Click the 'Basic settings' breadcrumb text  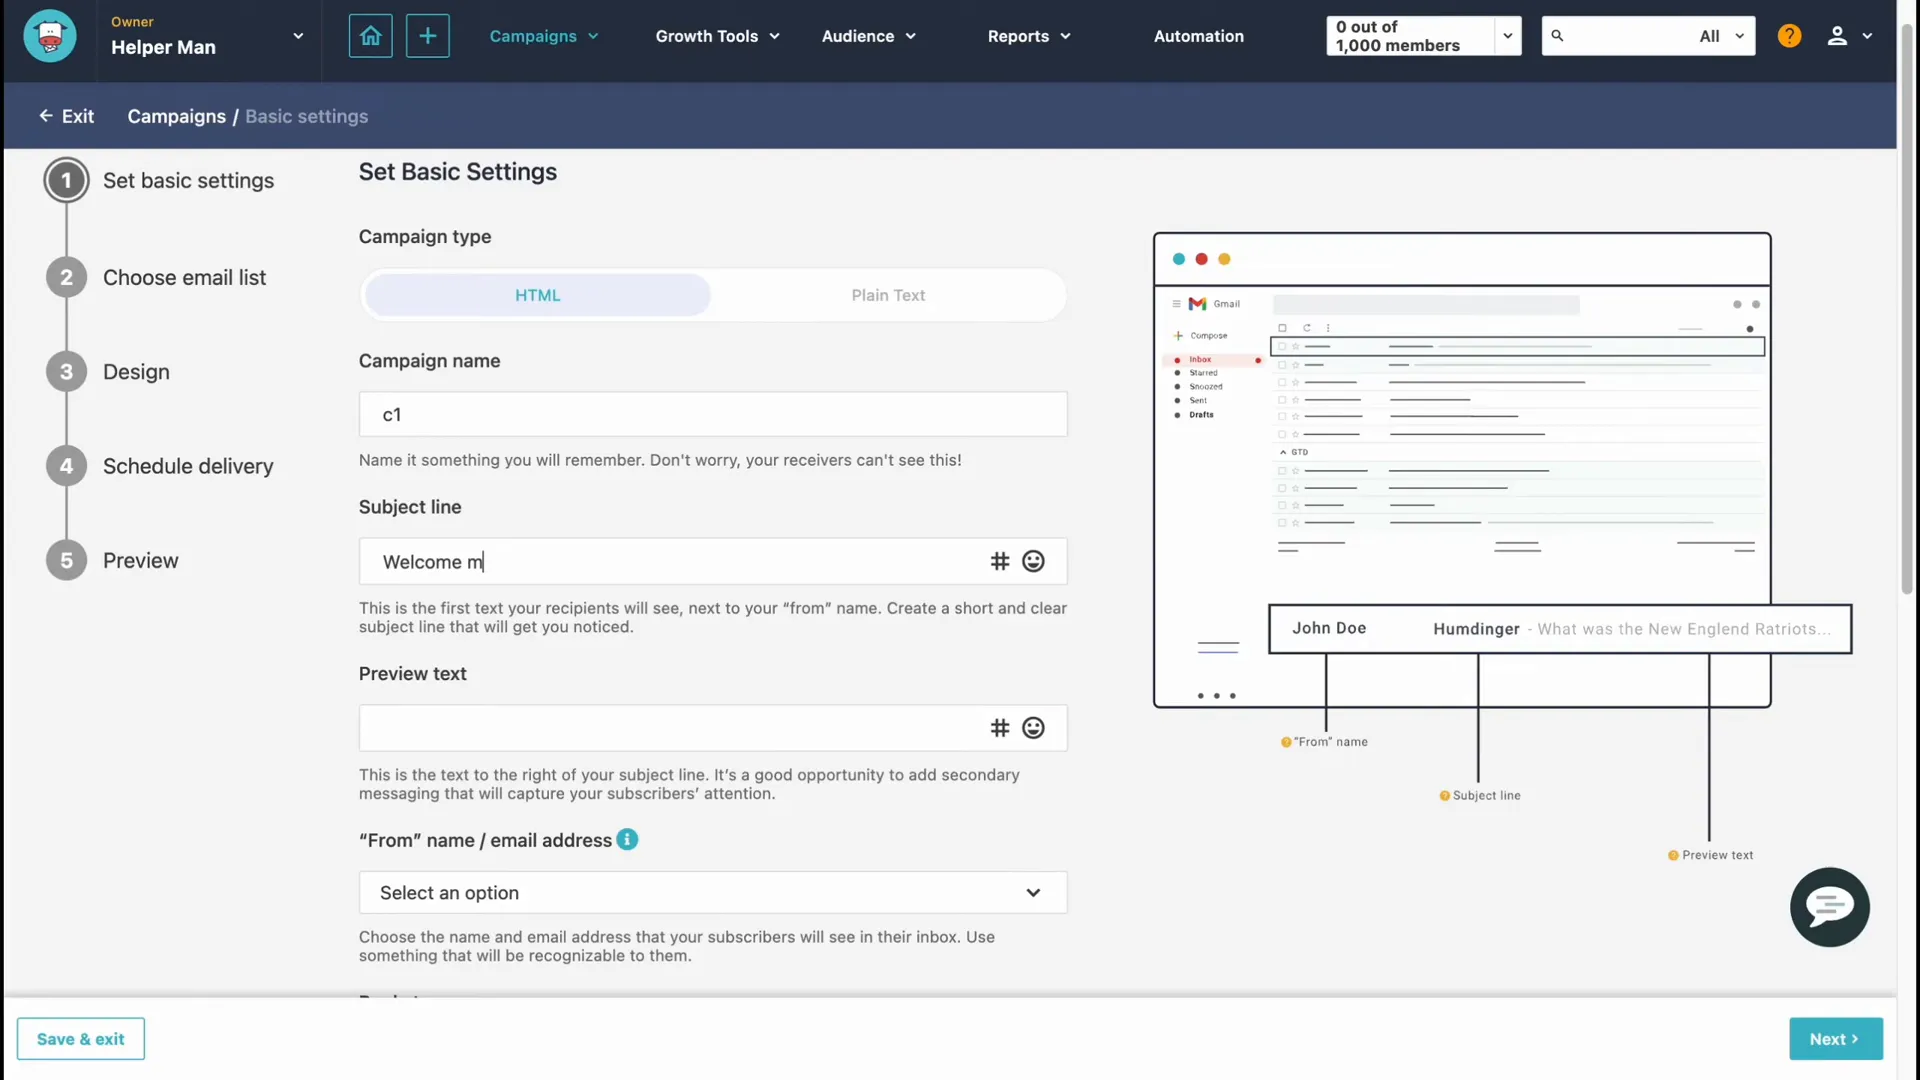click(306, 116)
